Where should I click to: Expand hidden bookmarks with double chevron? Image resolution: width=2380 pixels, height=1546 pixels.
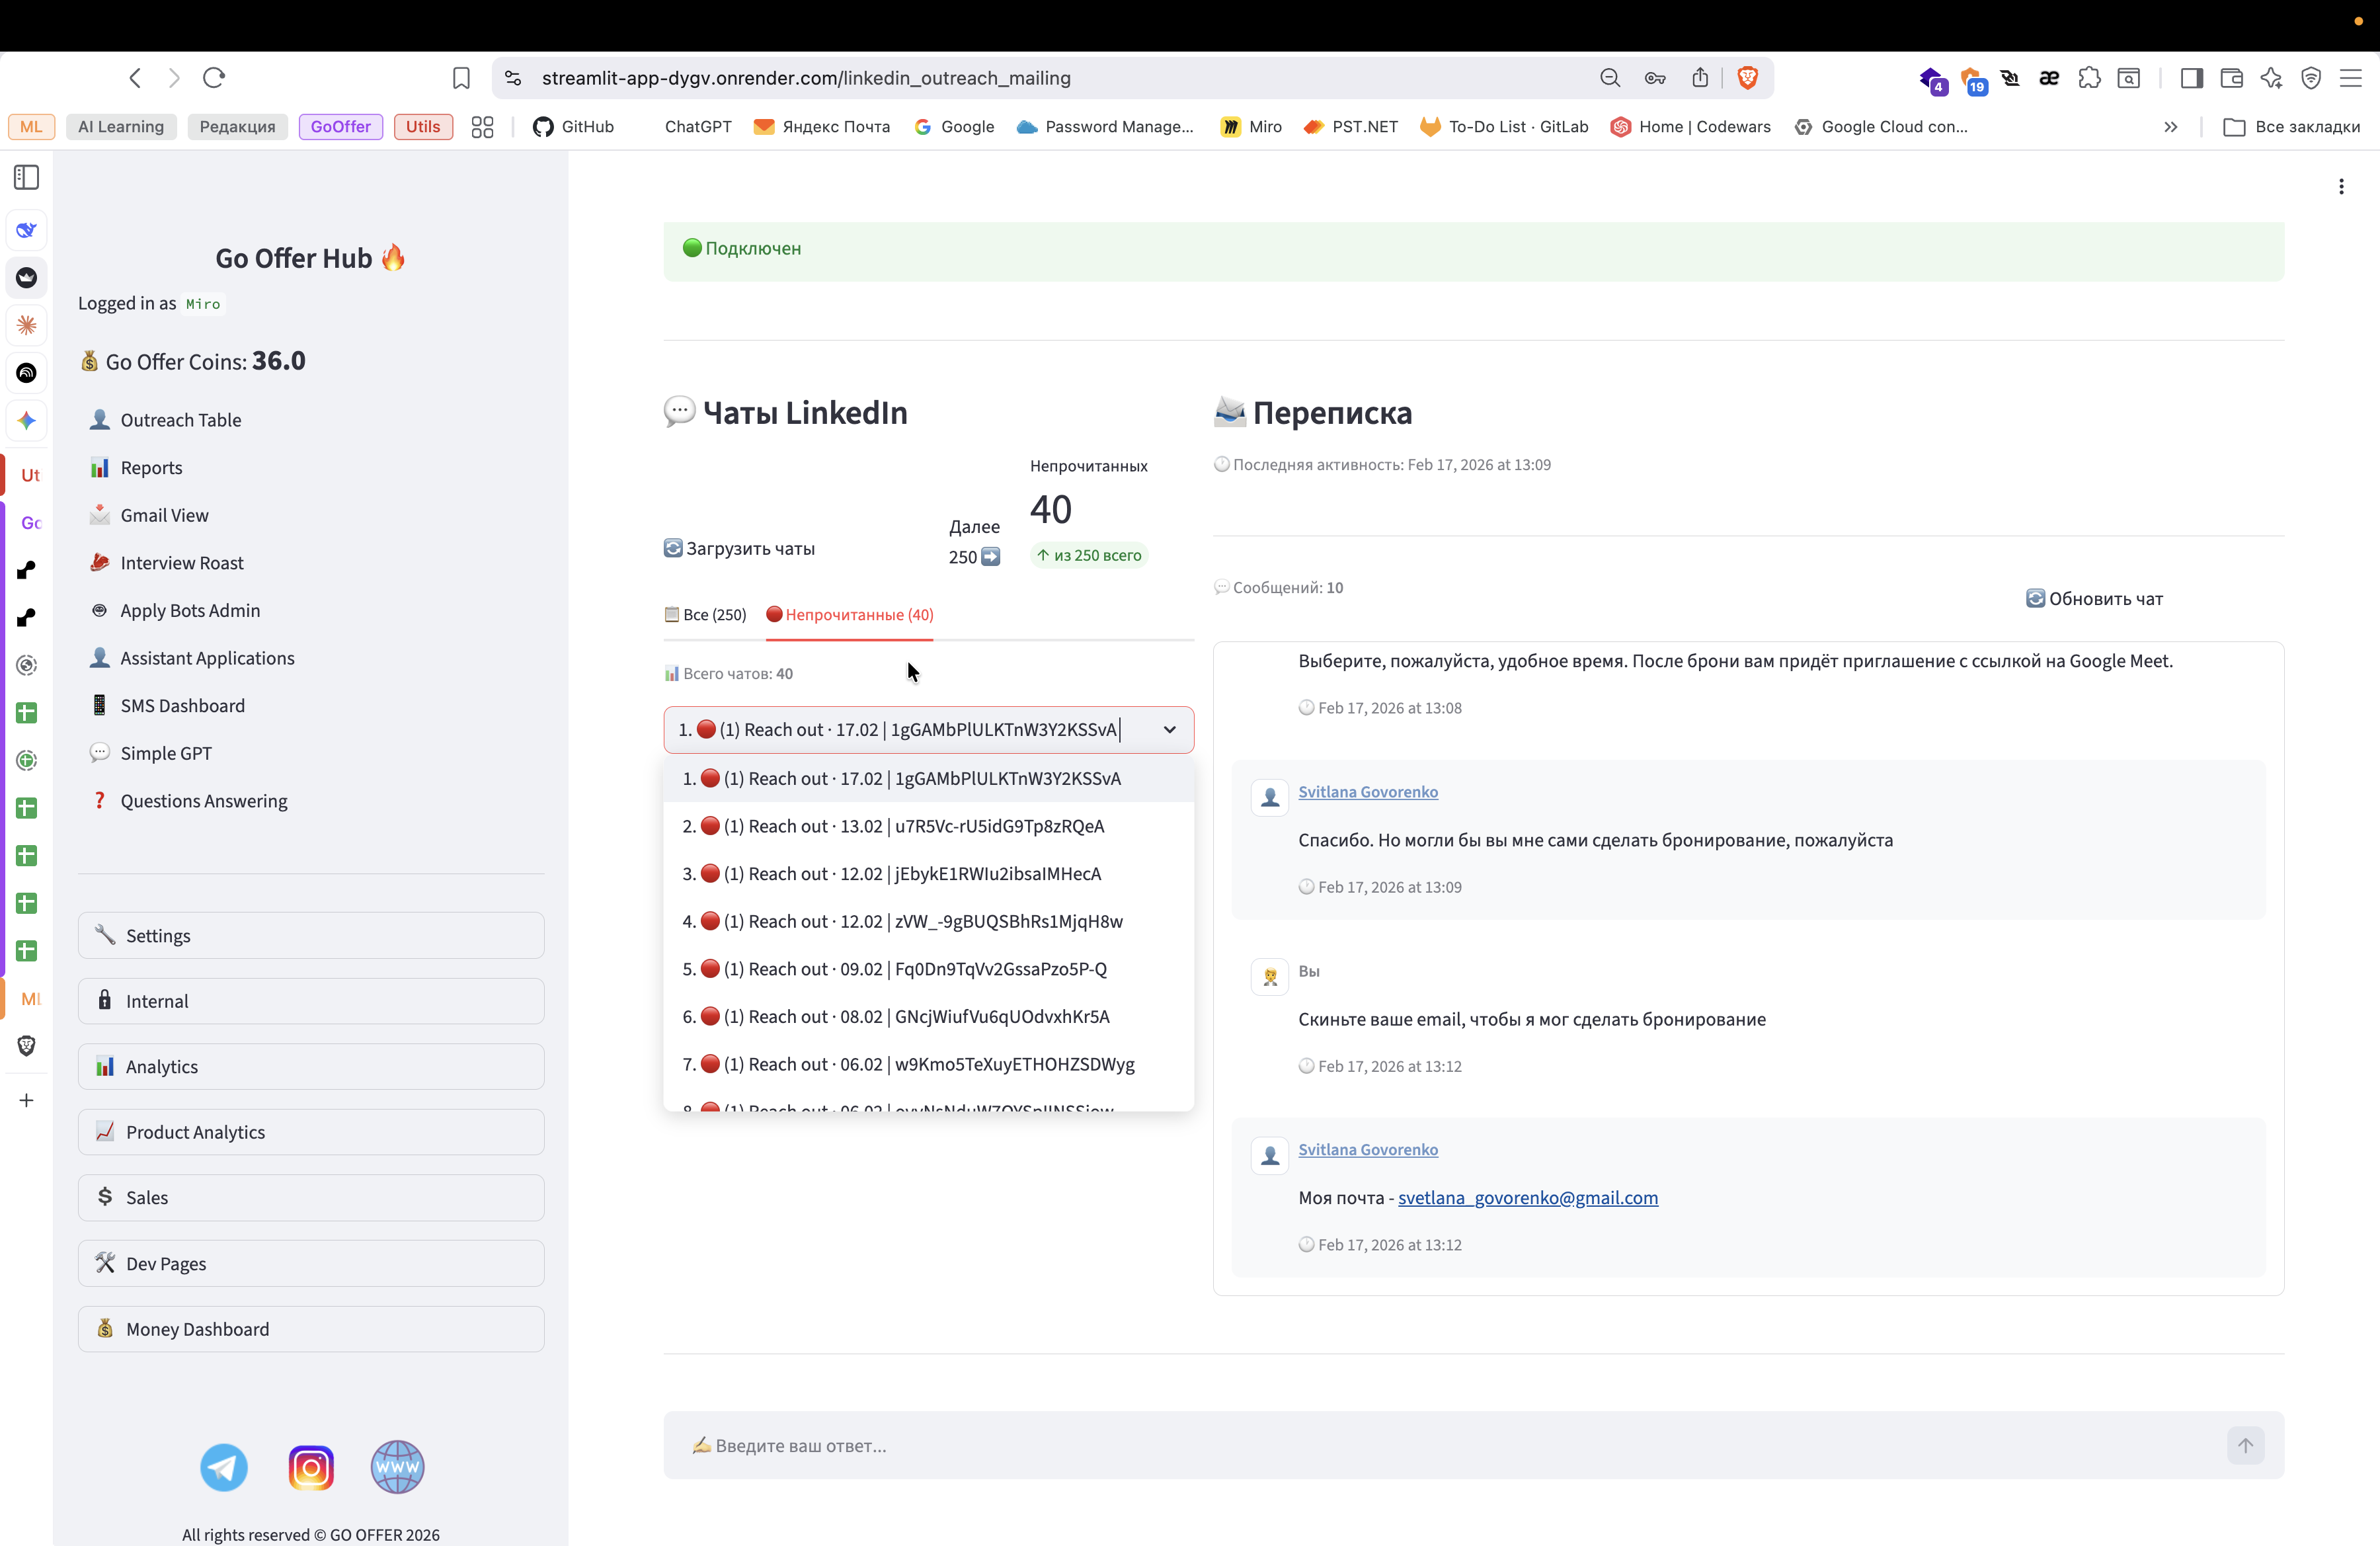coord(2170,127)
